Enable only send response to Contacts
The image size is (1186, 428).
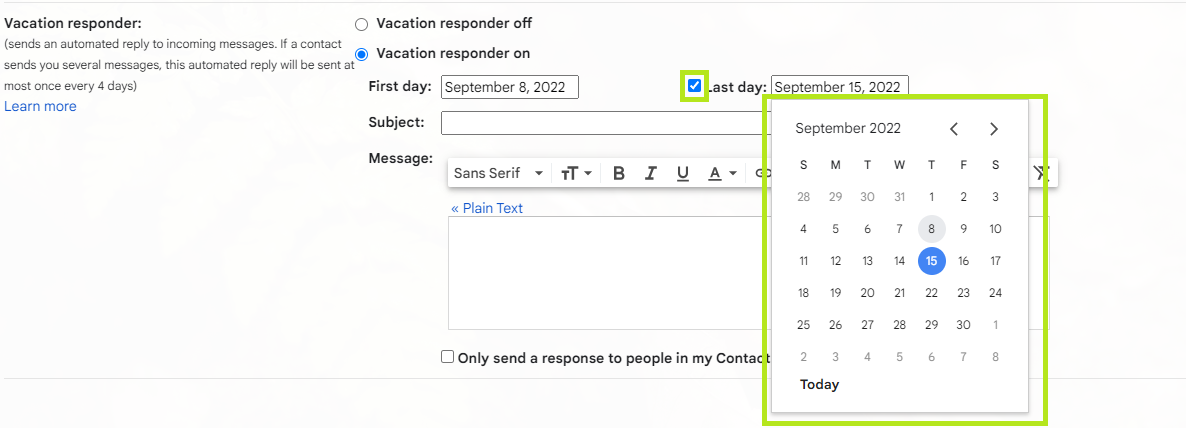tap(448, 357)
